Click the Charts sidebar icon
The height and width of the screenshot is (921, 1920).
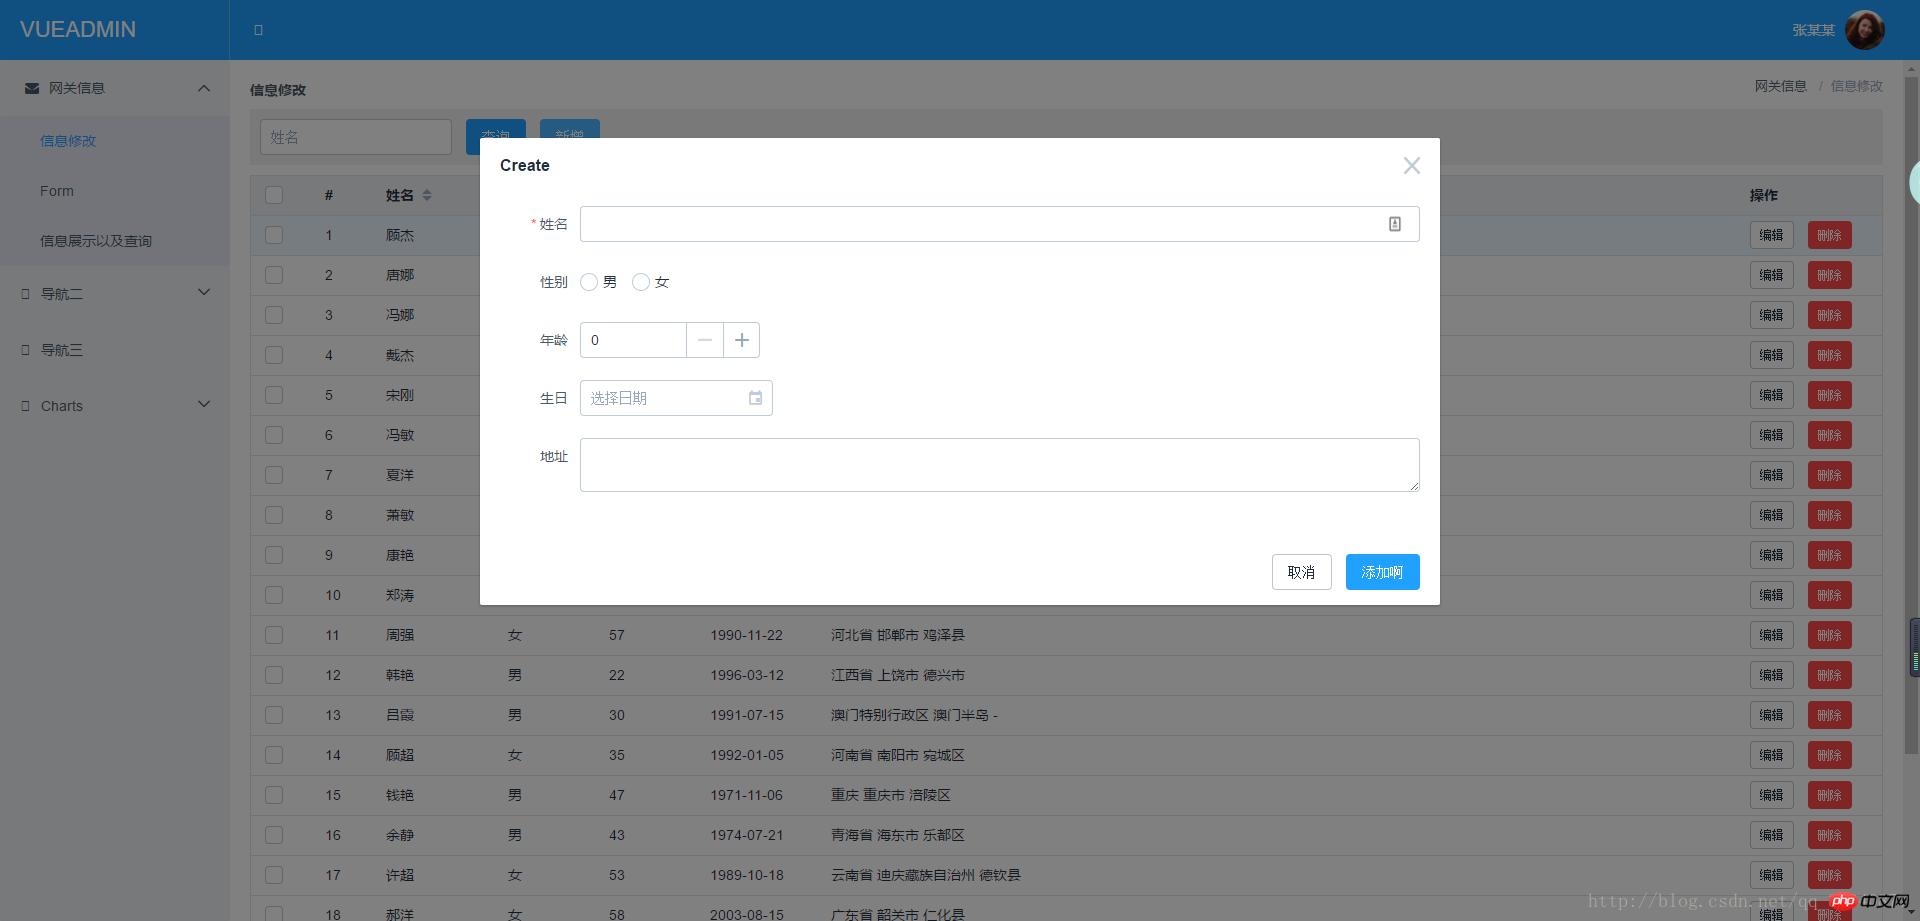point(24,405)
